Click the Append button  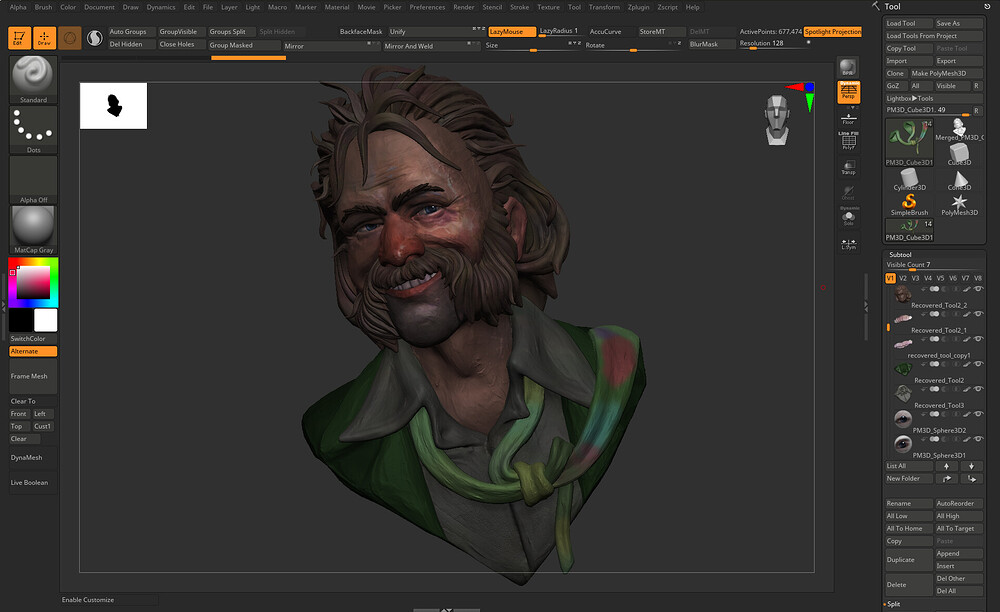click(959, 553)
